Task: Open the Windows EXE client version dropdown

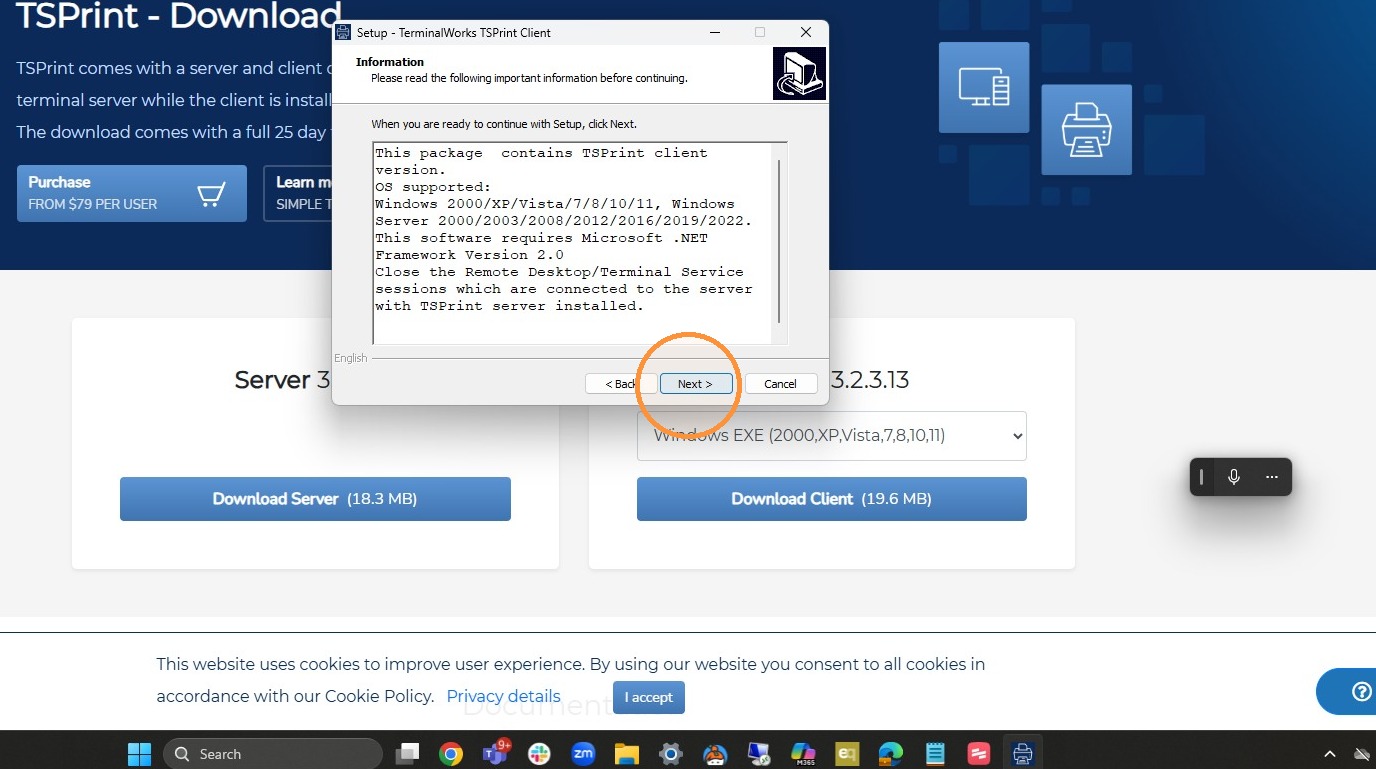Action: click(832, 436)
